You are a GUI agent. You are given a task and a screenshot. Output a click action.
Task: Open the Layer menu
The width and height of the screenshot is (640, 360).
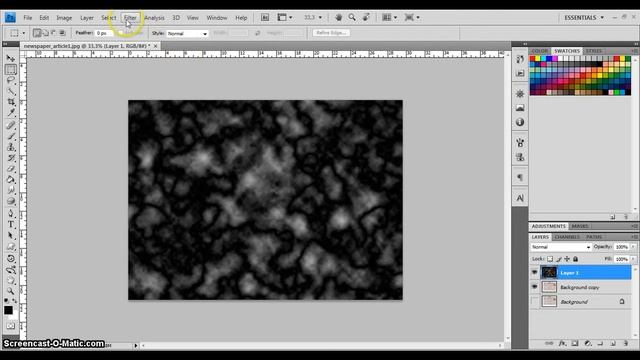(x=87, y=18)
